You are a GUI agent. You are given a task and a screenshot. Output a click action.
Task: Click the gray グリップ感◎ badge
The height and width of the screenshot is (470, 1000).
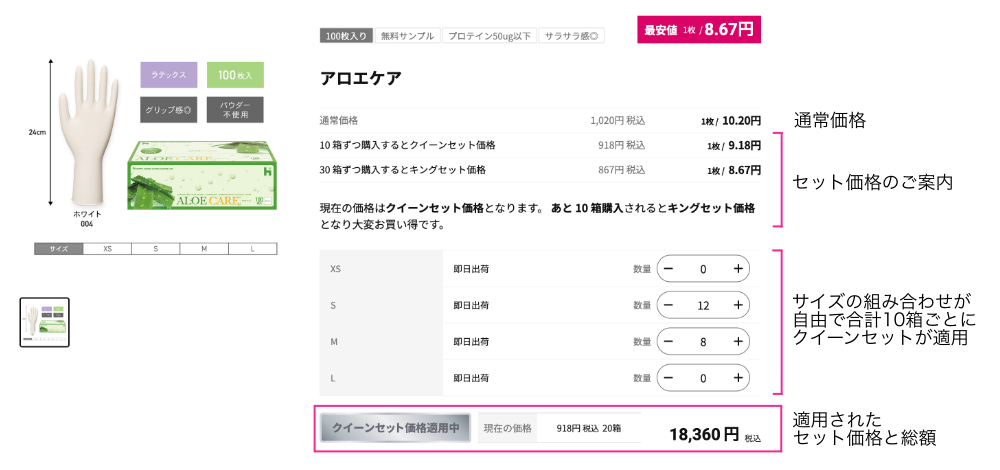(168, 110)
